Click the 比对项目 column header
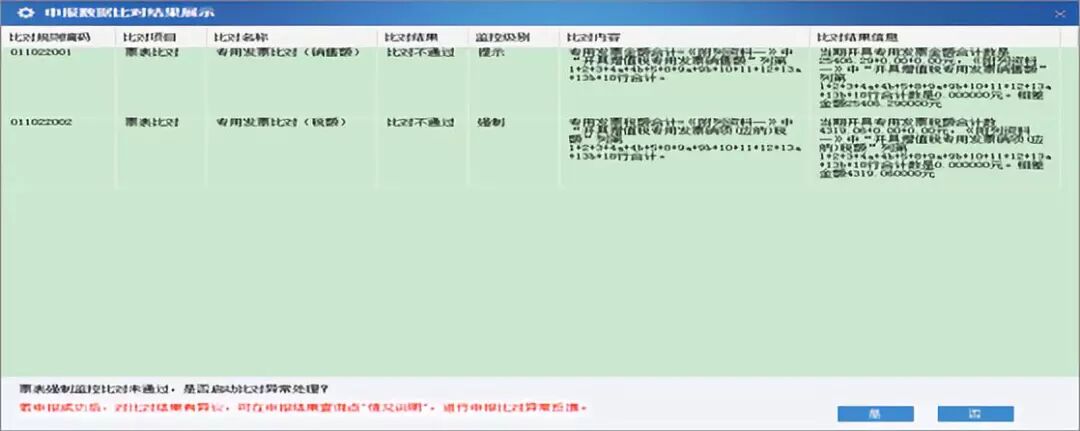This screenshot has width=1080, height=431. 151,36
